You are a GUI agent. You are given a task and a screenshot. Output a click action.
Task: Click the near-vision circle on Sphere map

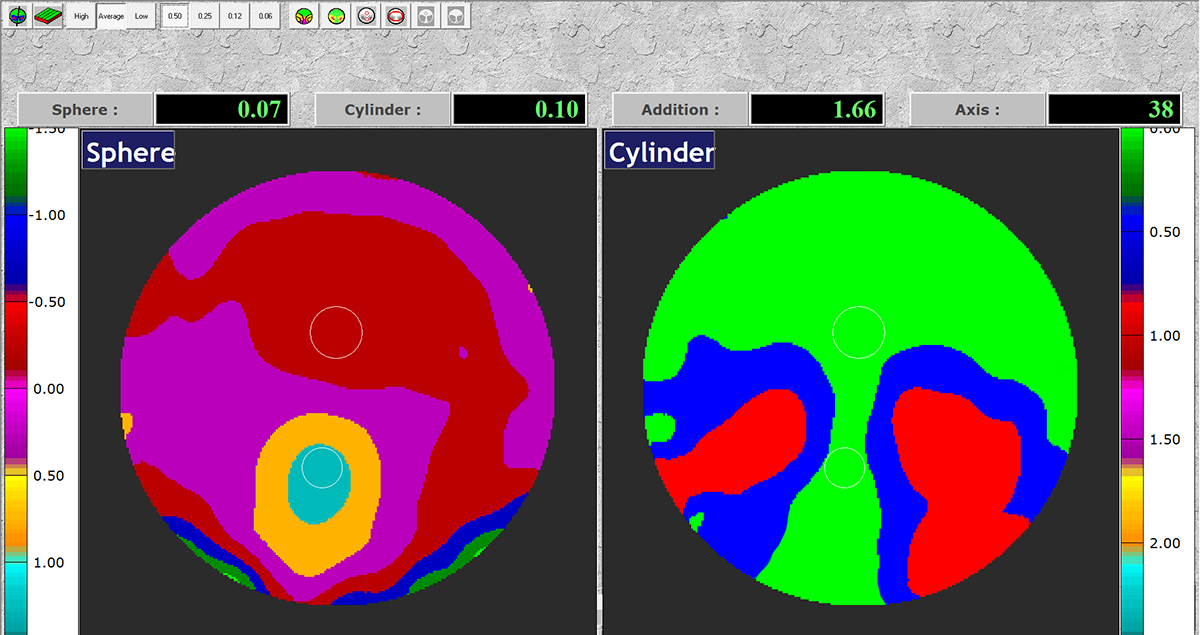(321, 467)
